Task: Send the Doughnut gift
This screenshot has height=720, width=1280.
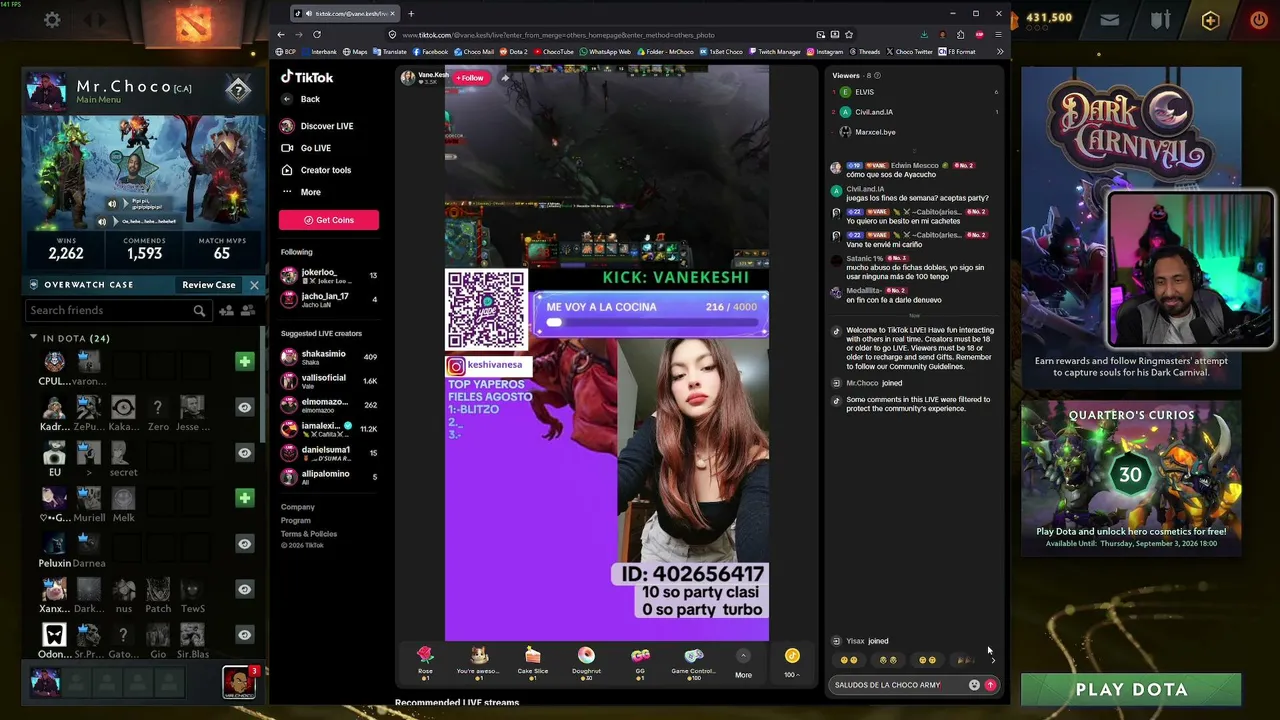Action: (586, 661)
